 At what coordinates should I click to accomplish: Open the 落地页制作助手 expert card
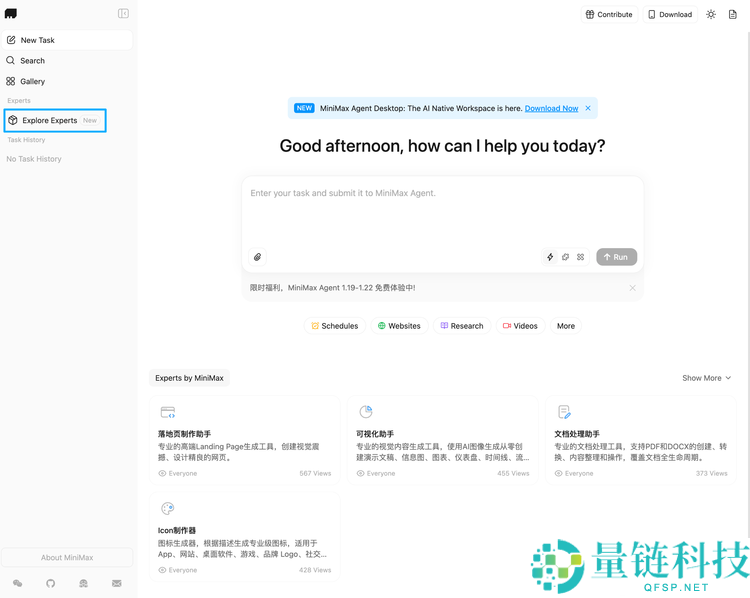(245, 440)
